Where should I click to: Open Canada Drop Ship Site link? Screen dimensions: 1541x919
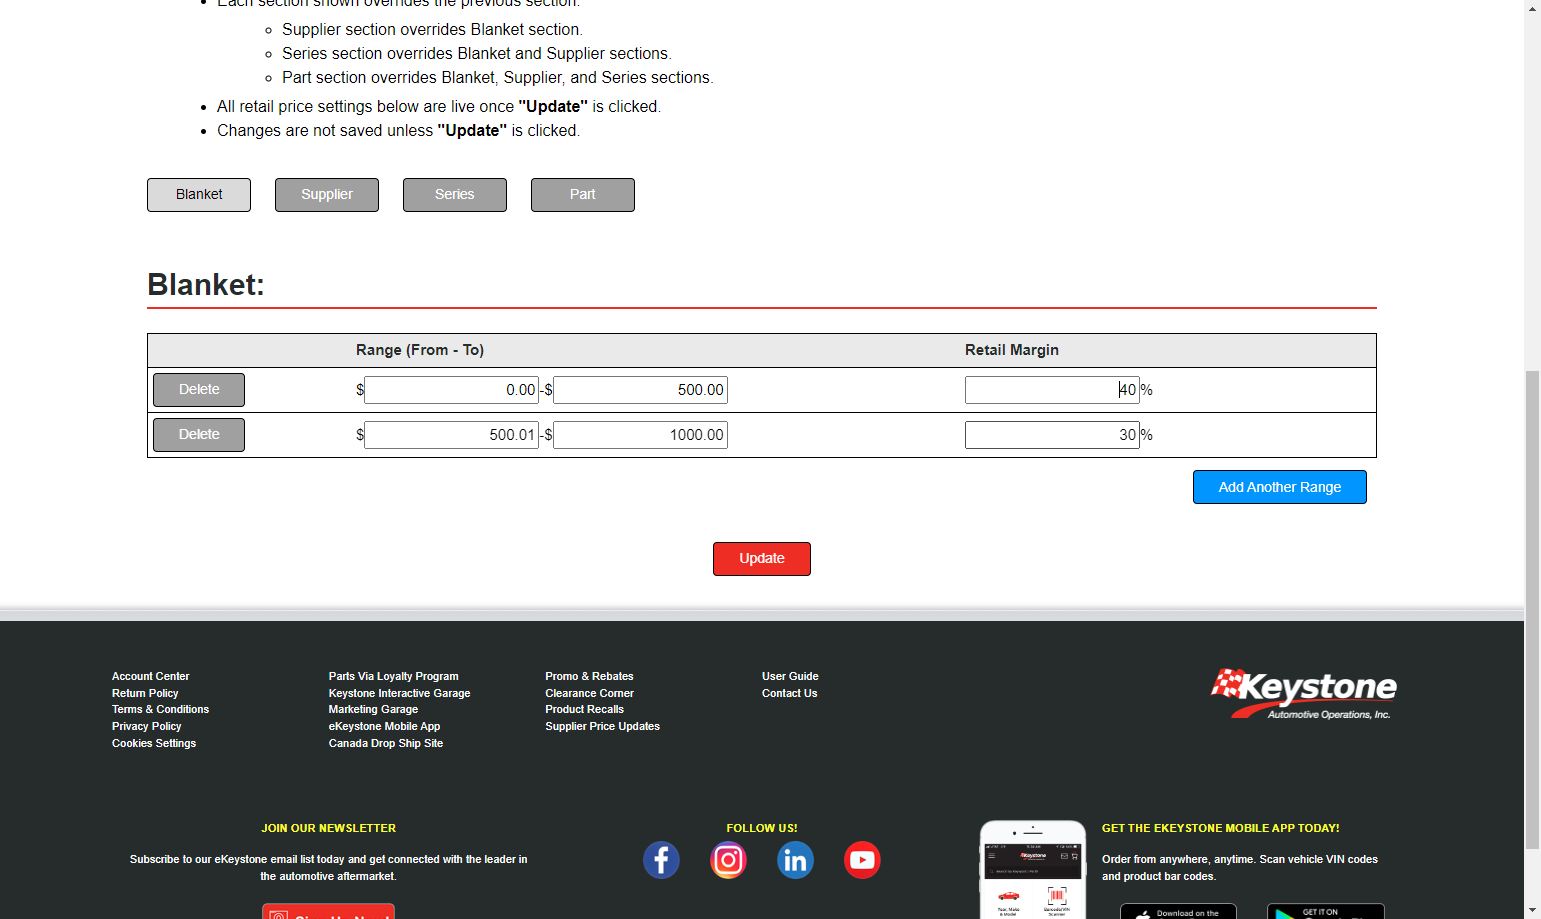coord(386,744)
